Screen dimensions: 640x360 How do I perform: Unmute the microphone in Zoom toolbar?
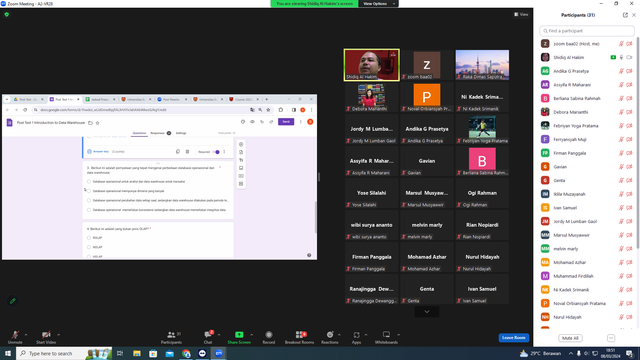point(15,337)
